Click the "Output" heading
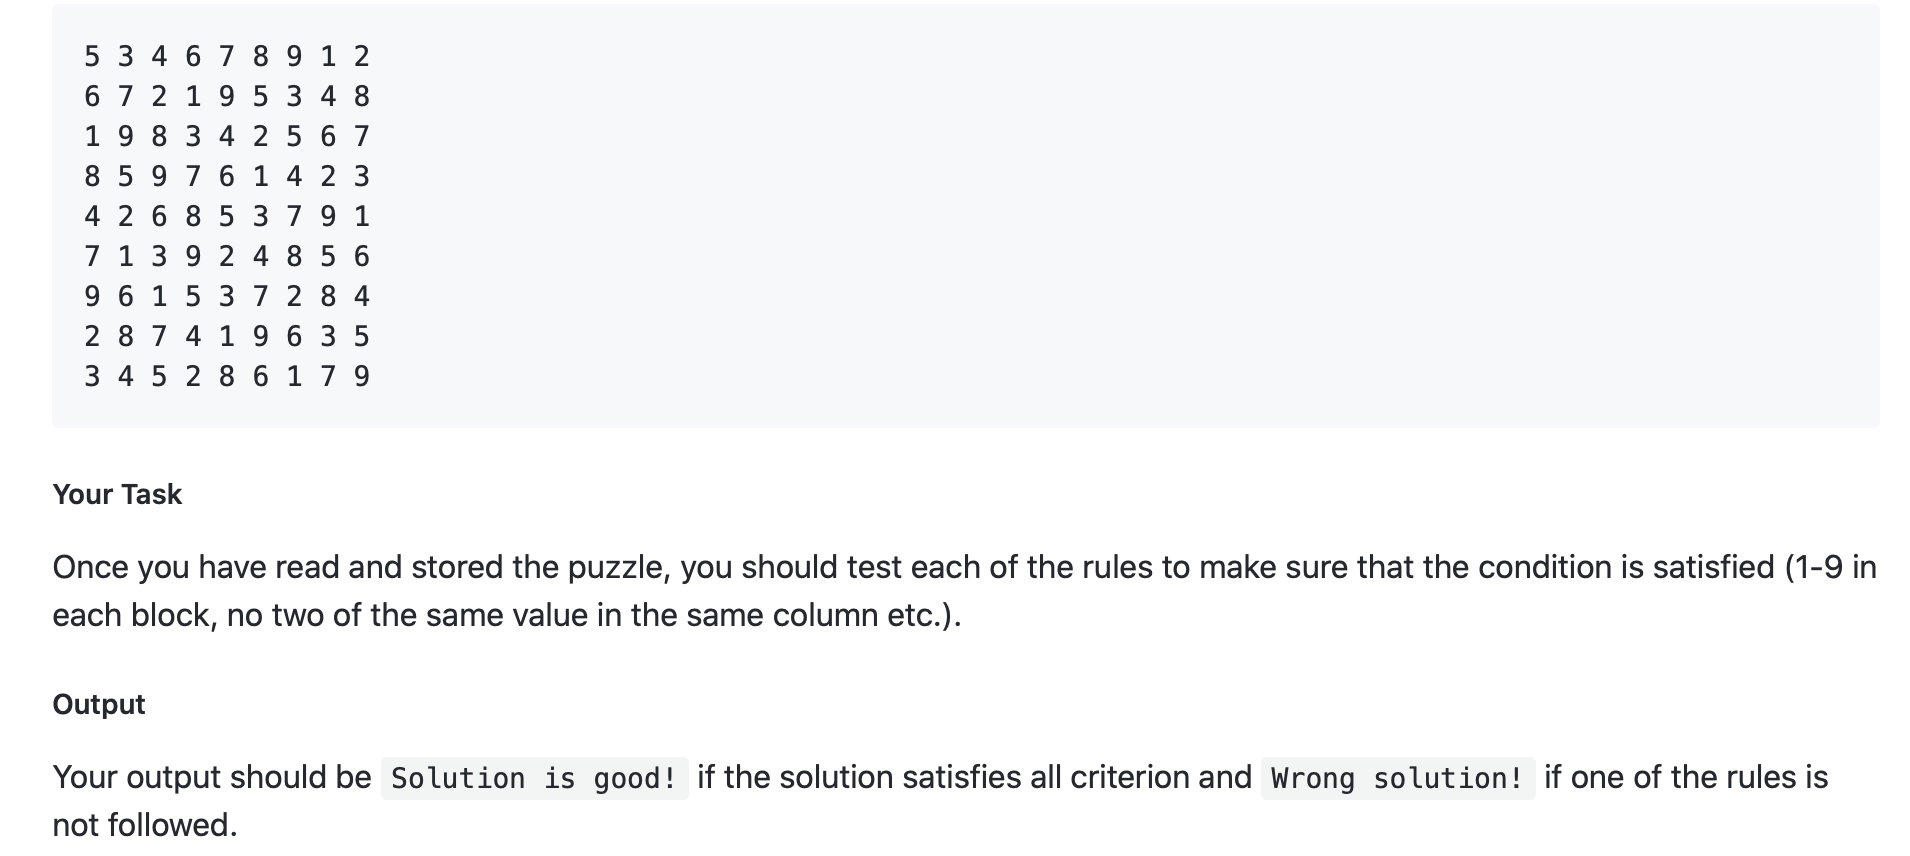Image resolution: width=1910 pixels, height=856 pixels. (99, 704)
